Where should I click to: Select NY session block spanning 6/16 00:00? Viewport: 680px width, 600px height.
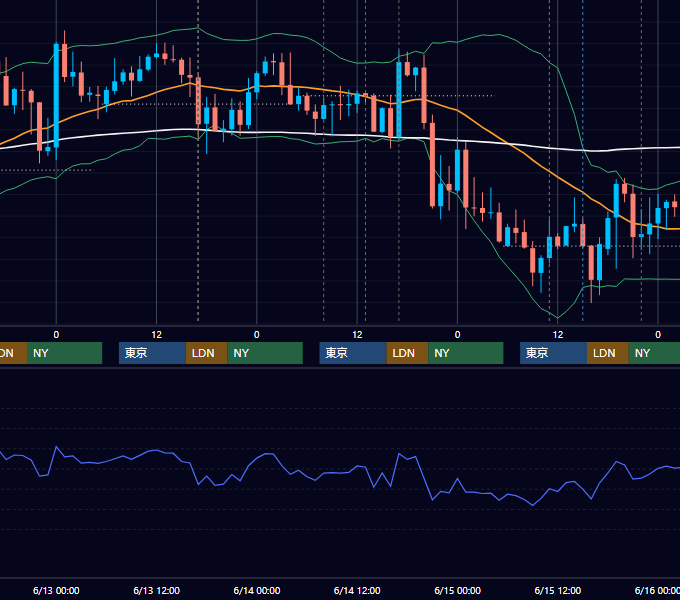(654, 353)
